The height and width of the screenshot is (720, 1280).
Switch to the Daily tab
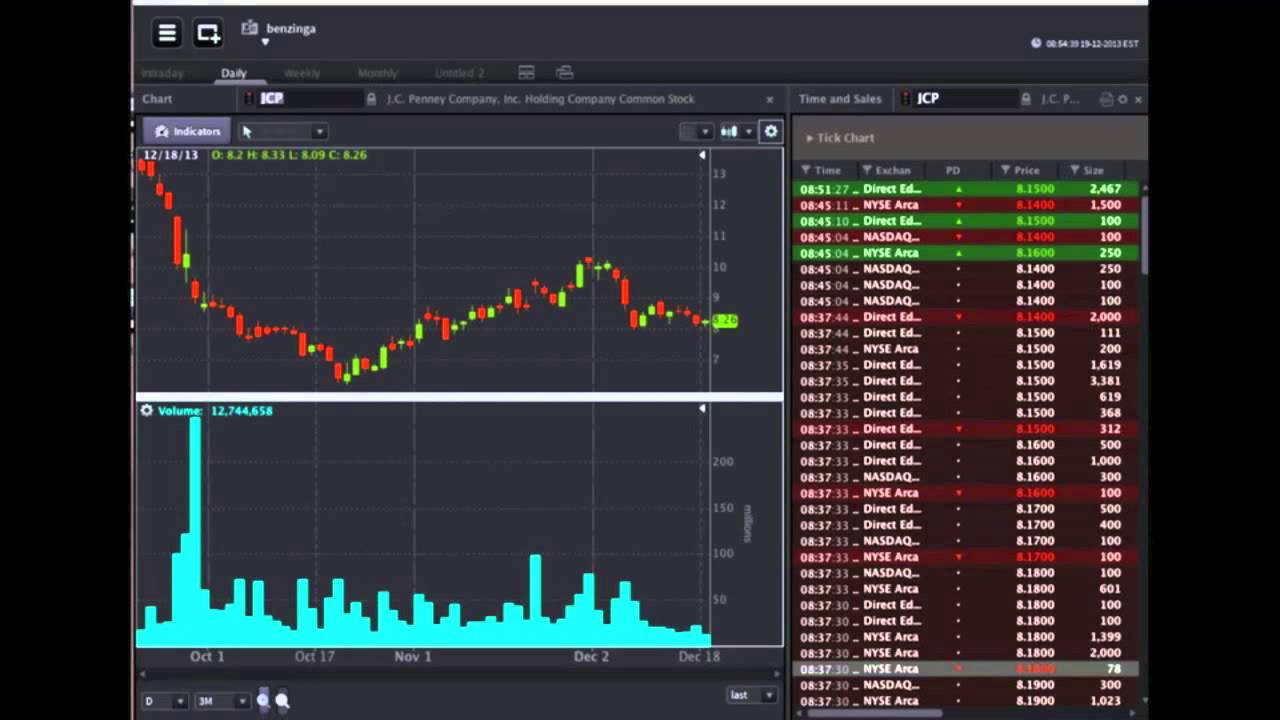(x=234, y=73)
